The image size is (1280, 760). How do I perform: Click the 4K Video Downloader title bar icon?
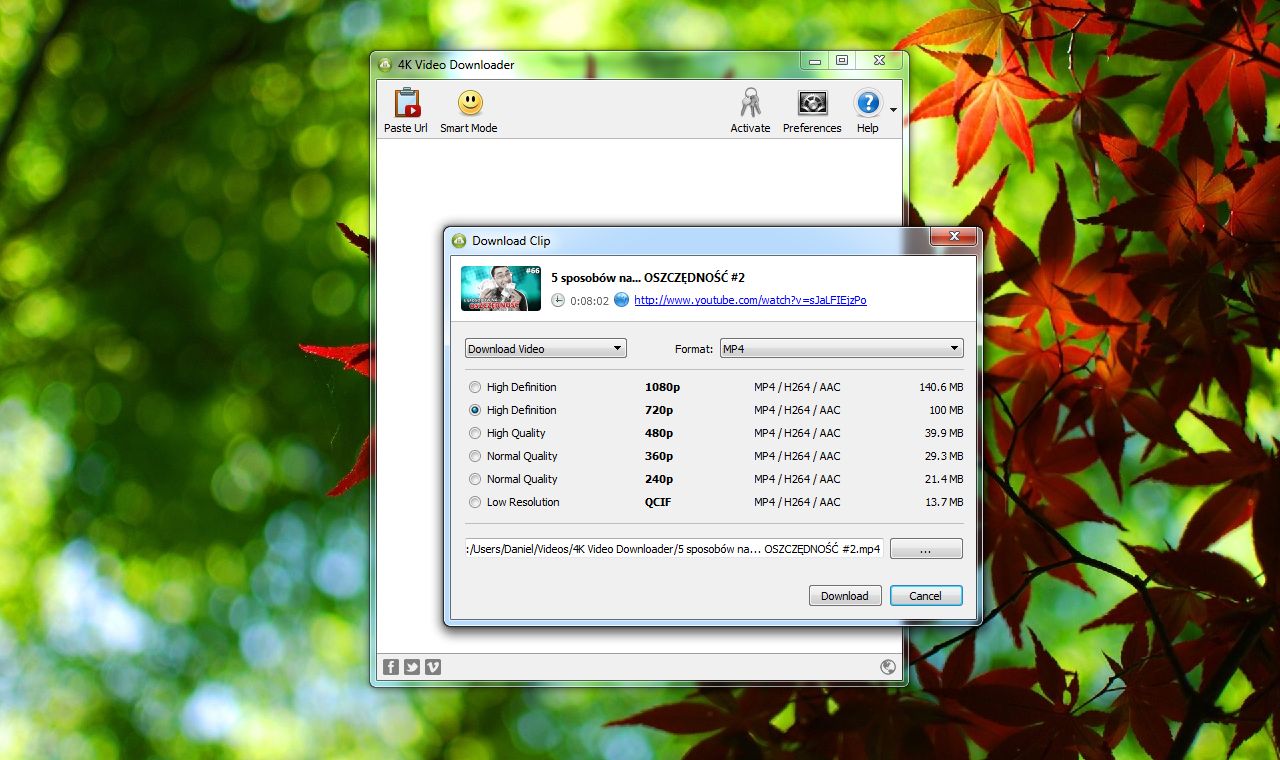(385, 65)
